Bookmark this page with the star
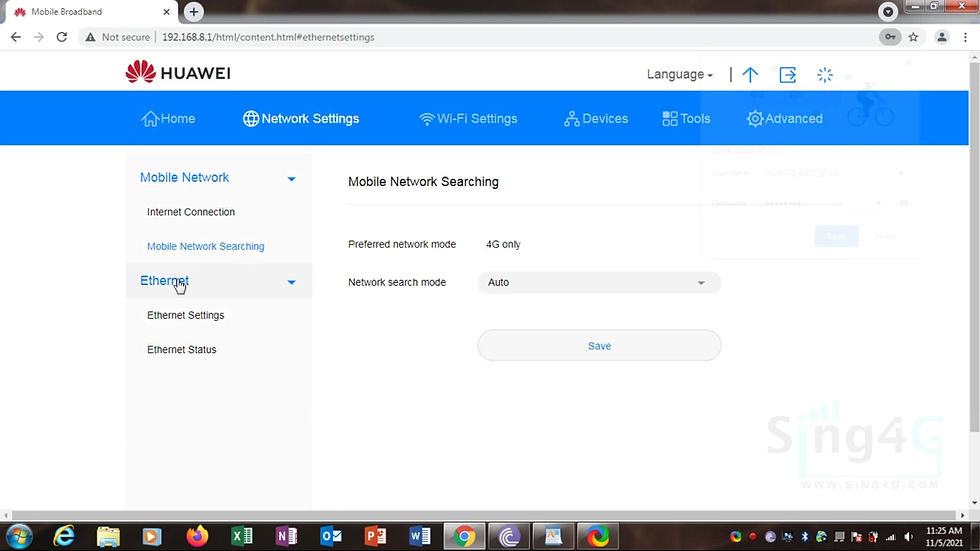The image size is (980, 551). pyautogui.click(x=913, y=37)
